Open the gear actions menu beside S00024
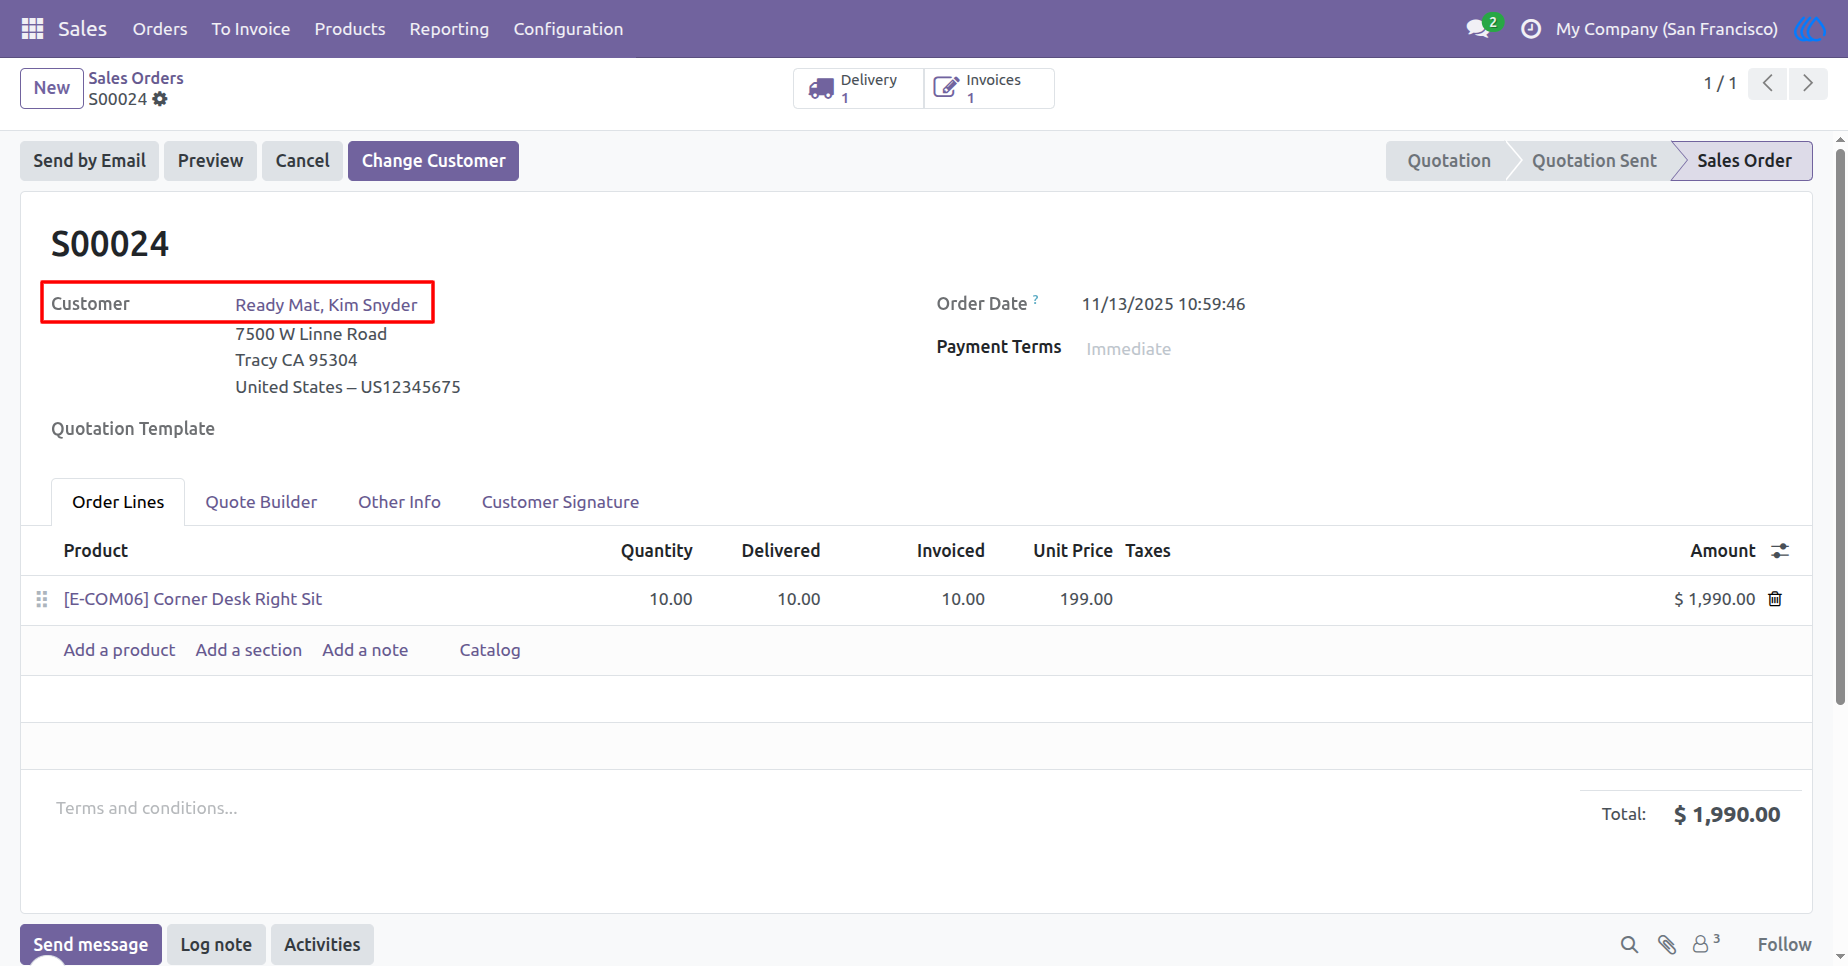 pyautogui.click(x=160, y=99)
